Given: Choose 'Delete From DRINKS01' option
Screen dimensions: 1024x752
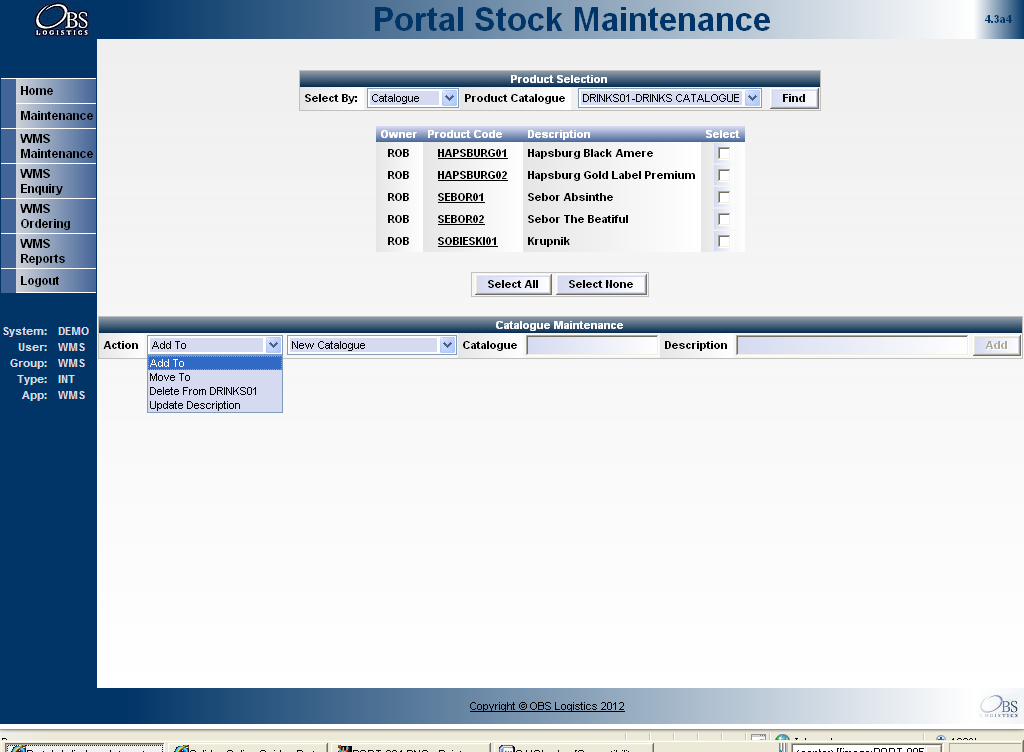Looking at the screenshot, I should tap(215, 391).
